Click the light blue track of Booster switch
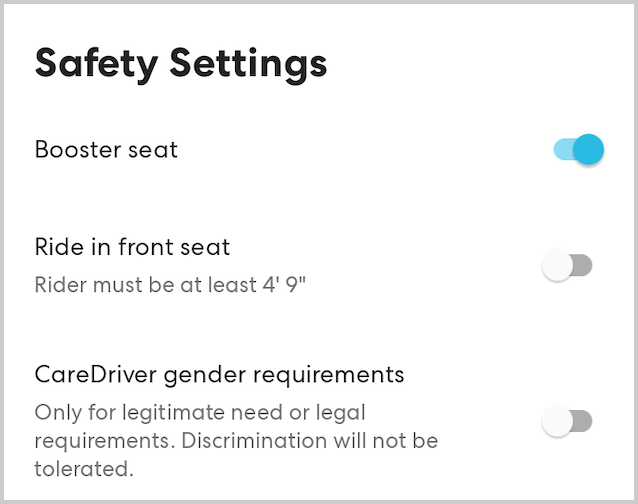This screenshot has width=638, height=504. click(562, 150)
